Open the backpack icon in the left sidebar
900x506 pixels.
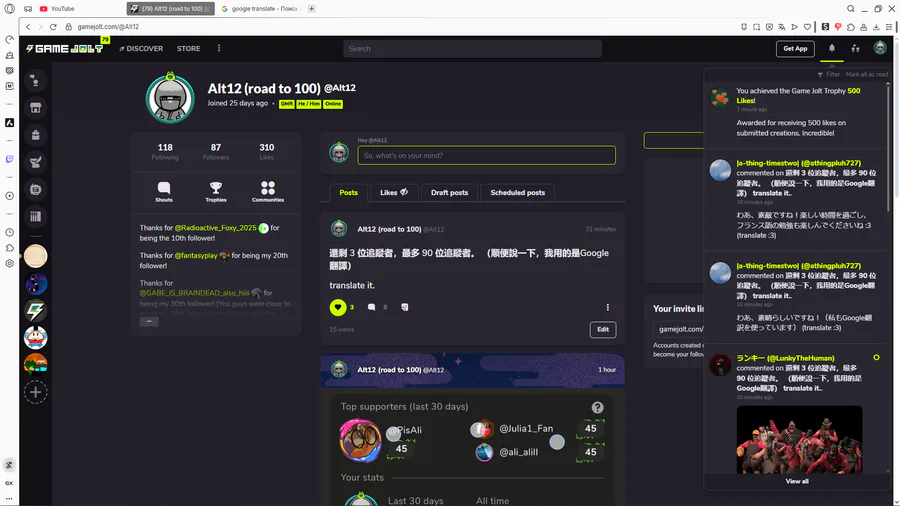pos(36,135)
